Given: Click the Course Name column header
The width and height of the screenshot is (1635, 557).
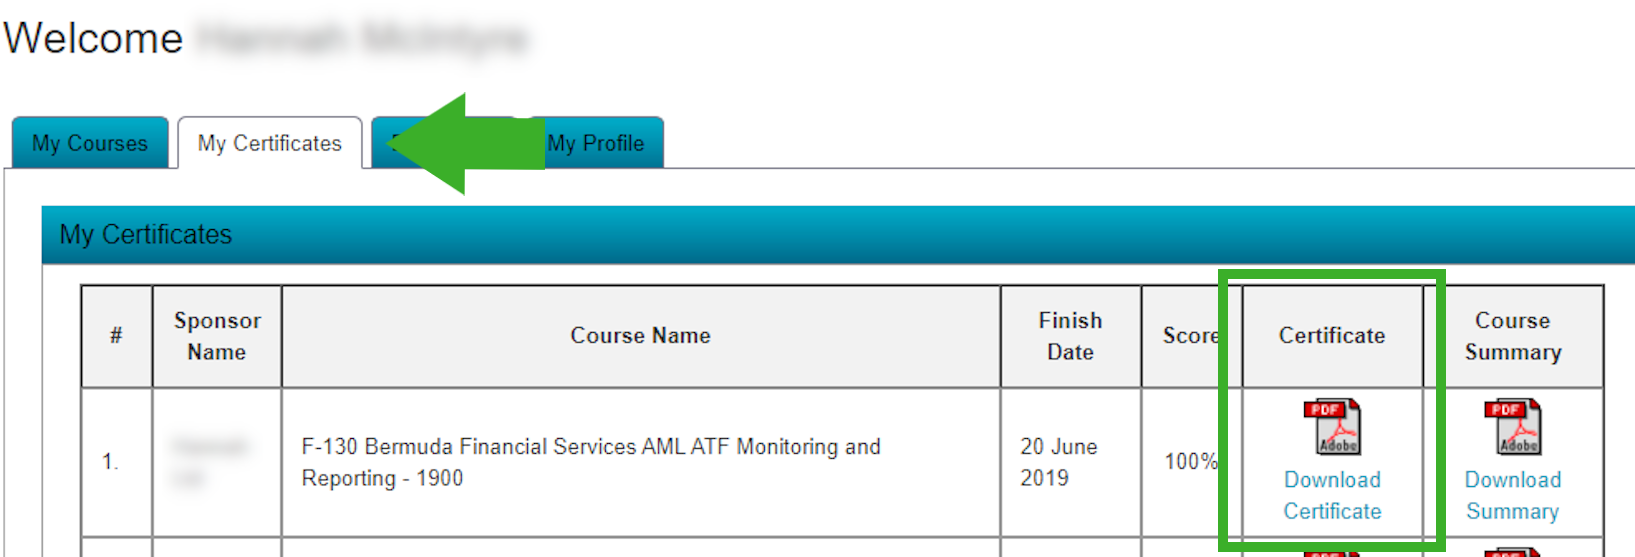Looking at the screenshot, I should tap(641, 336).
